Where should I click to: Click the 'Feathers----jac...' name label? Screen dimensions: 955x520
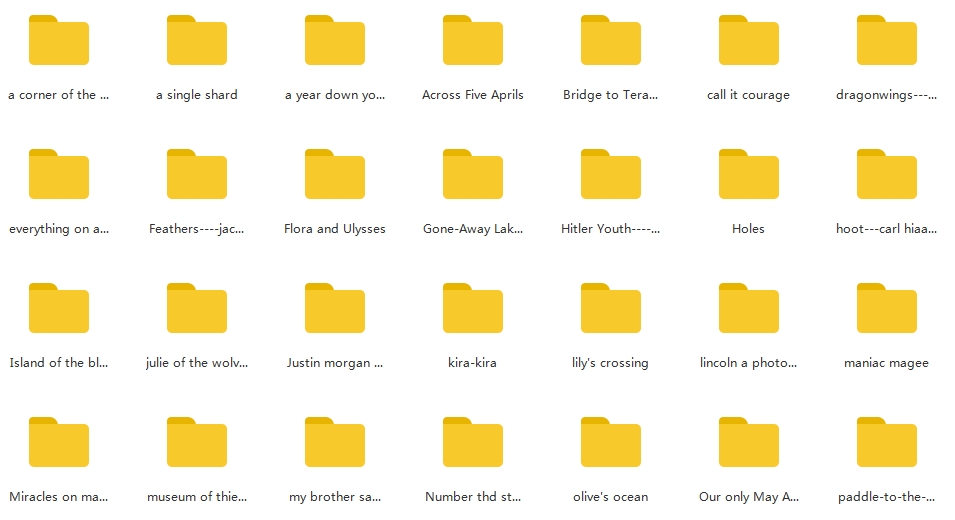tap(197, 229)
